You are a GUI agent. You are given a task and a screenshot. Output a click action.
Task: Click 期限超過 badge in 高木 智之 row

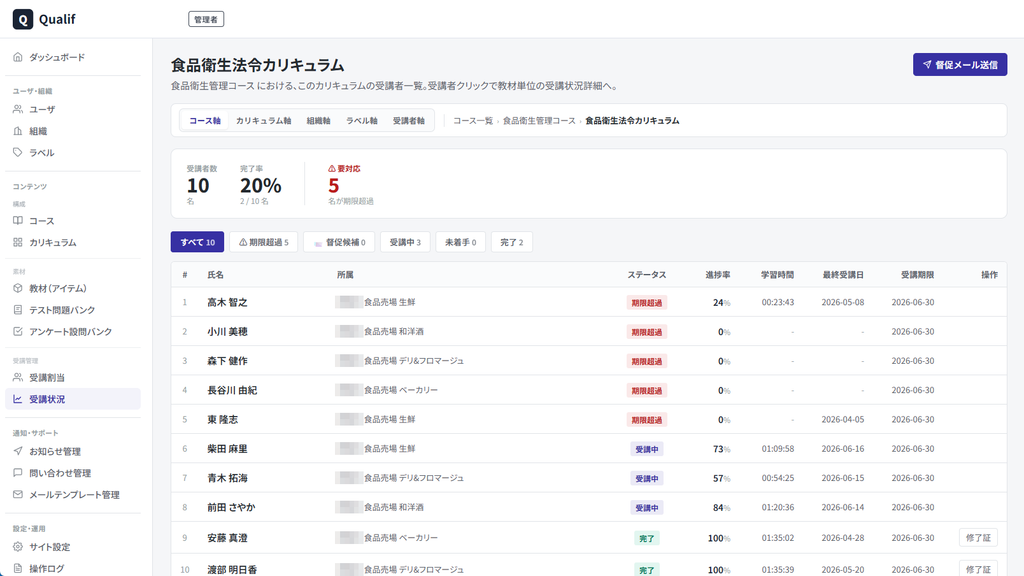(647, 303)
